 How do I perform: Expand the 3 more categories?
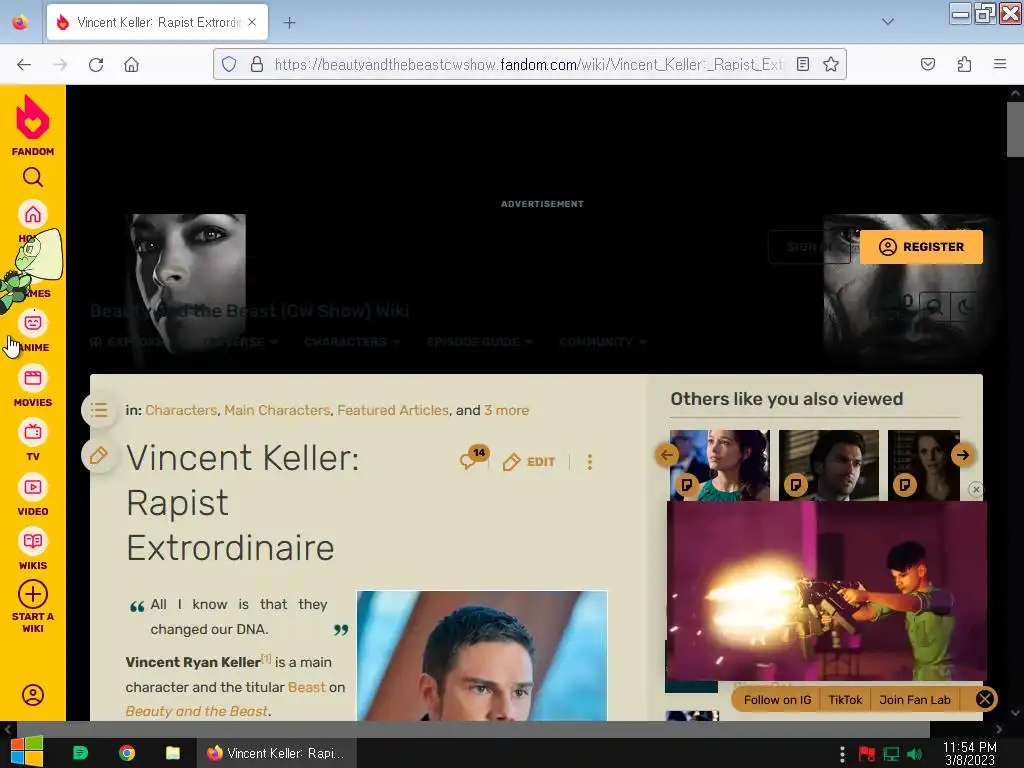coord(506,410)
